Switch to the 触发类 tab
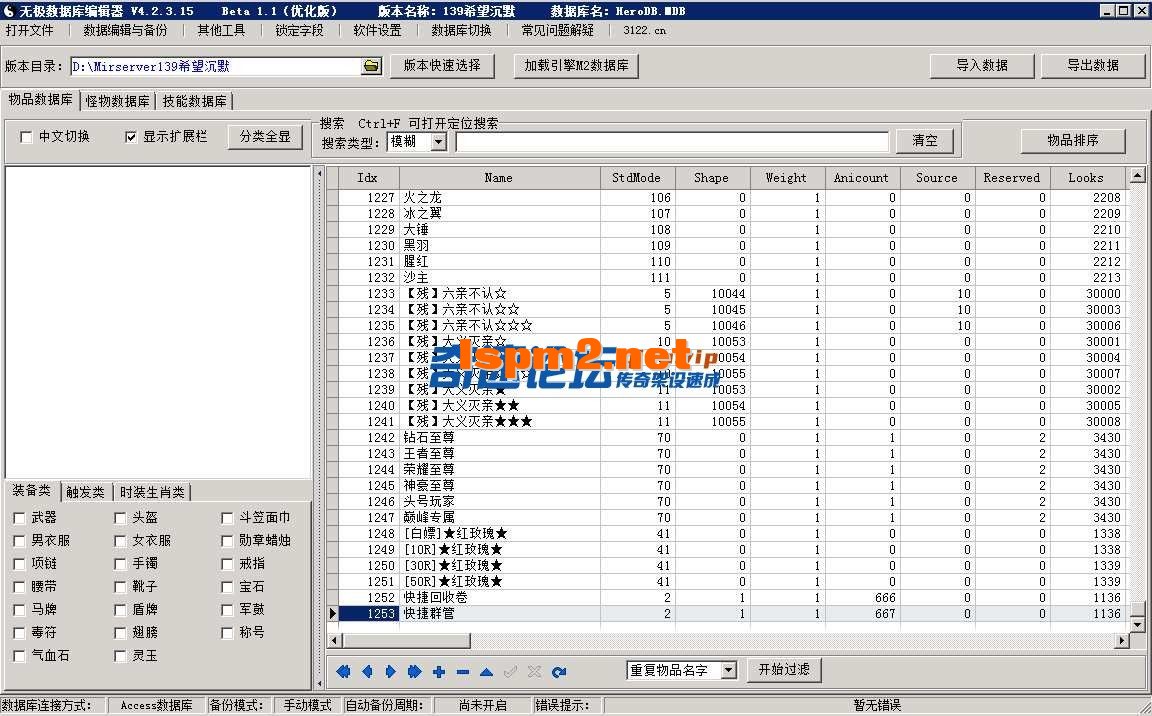Screen dimensions: 1152x716 (x=85, y=492)
